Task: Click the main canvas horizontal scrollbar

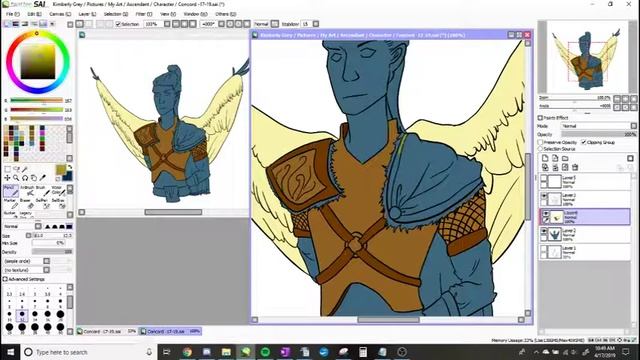Action: coord(388,320)
